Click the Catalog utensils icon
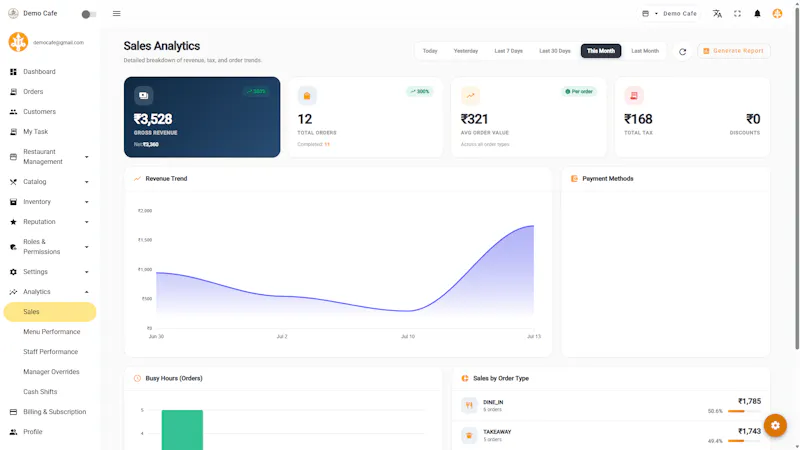Viewport: 800px width, 450px height. 13,182
